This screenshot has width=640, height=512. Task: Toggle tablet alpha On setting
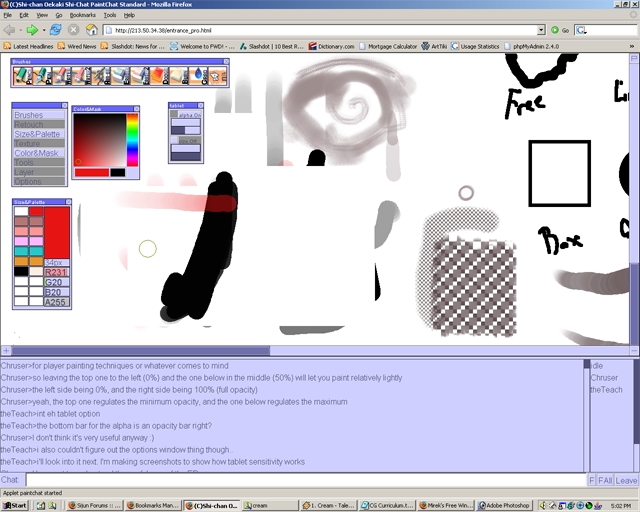[x=186, y=115]
